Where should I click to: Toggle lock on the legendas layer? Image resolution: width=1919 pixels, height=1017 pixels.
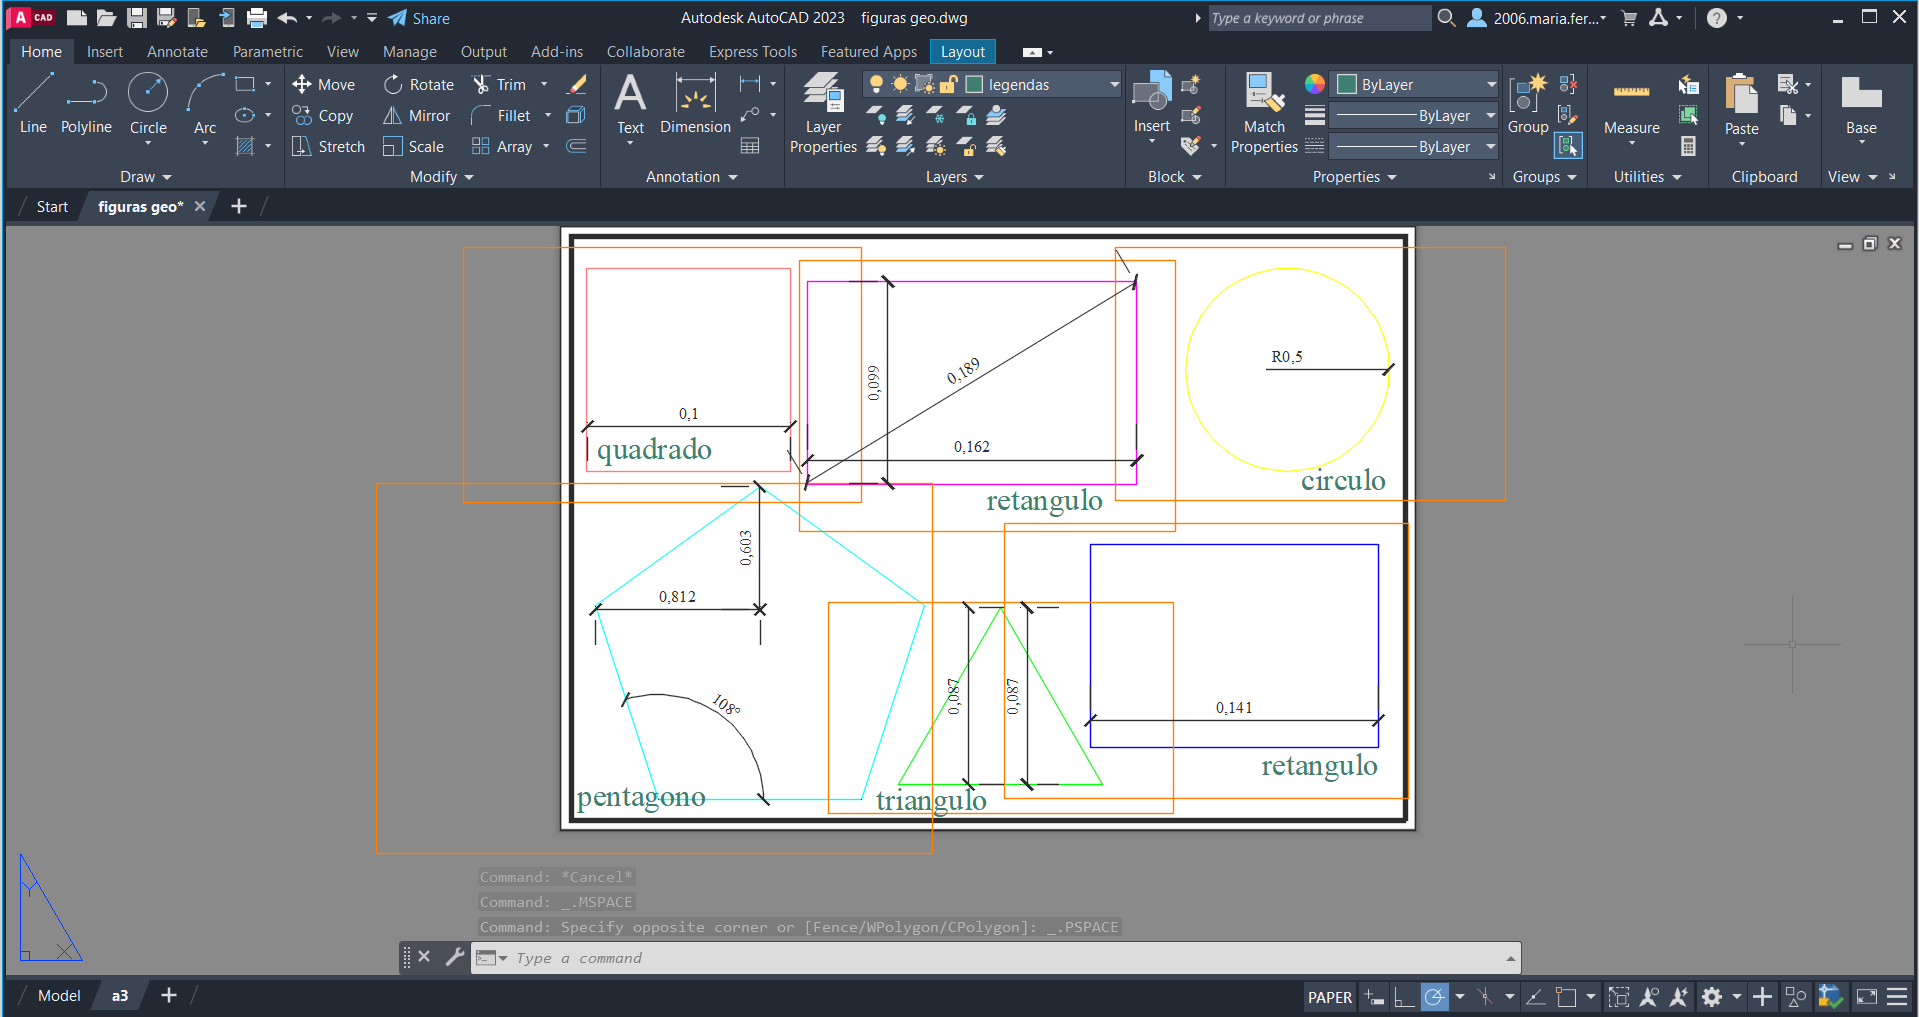point(949,85)
